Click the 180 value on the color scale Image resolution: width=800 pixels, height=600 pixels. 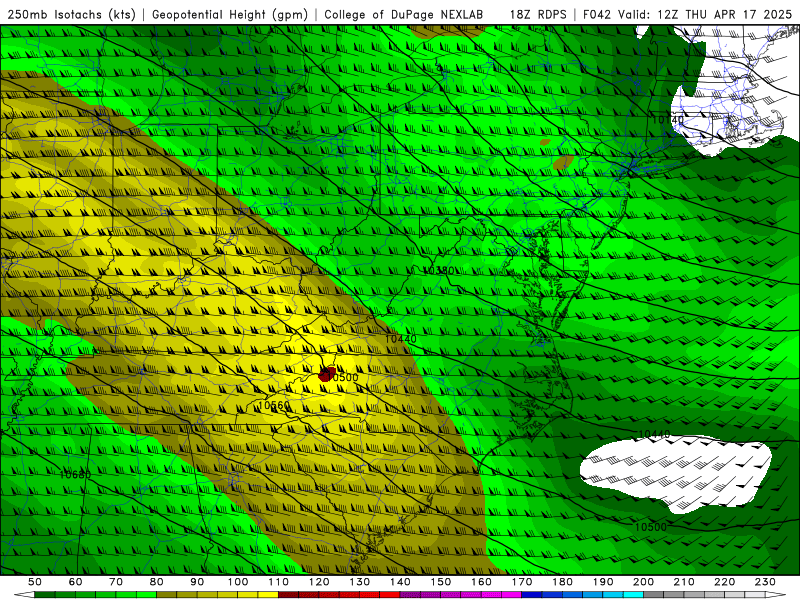pos(562,582)
